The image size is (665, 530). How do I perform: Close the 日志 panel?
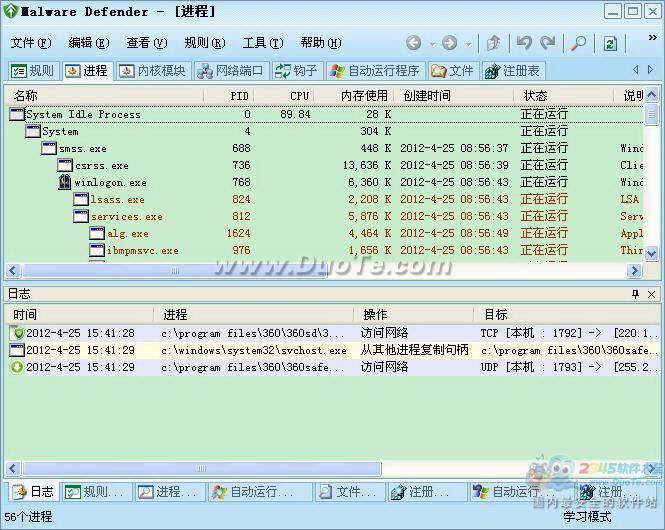coord(652,294)
